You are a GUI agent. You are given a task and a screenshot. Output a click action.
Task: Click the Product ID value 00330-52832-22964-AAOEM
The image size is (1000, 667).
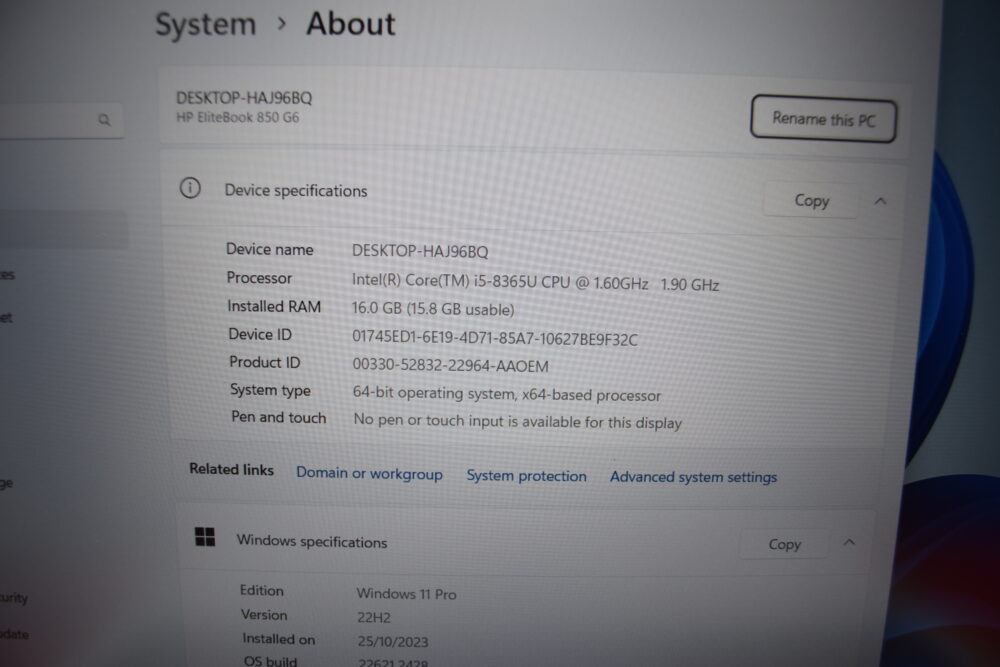[x=450, y=365]
